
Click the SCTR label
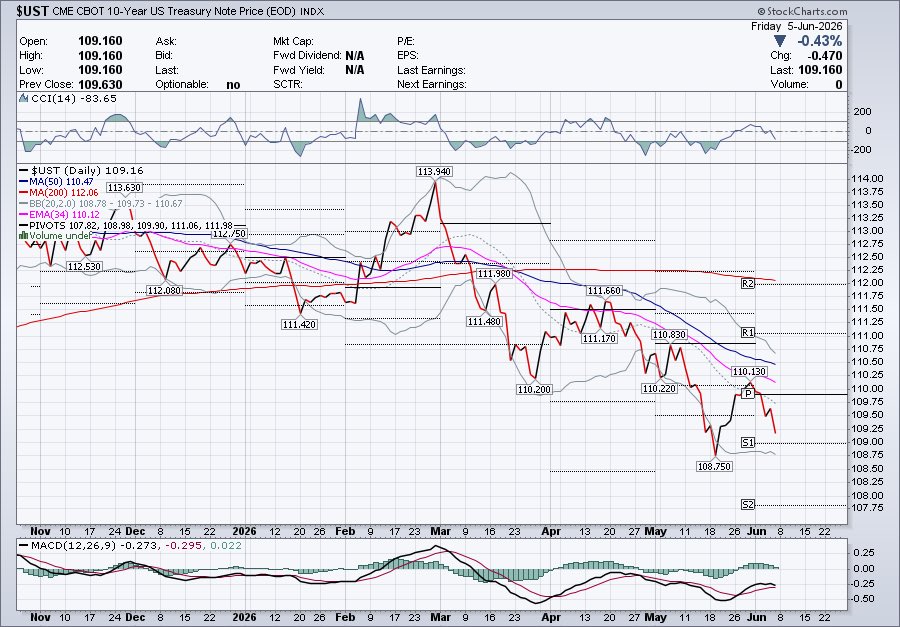tap(288, 84)
